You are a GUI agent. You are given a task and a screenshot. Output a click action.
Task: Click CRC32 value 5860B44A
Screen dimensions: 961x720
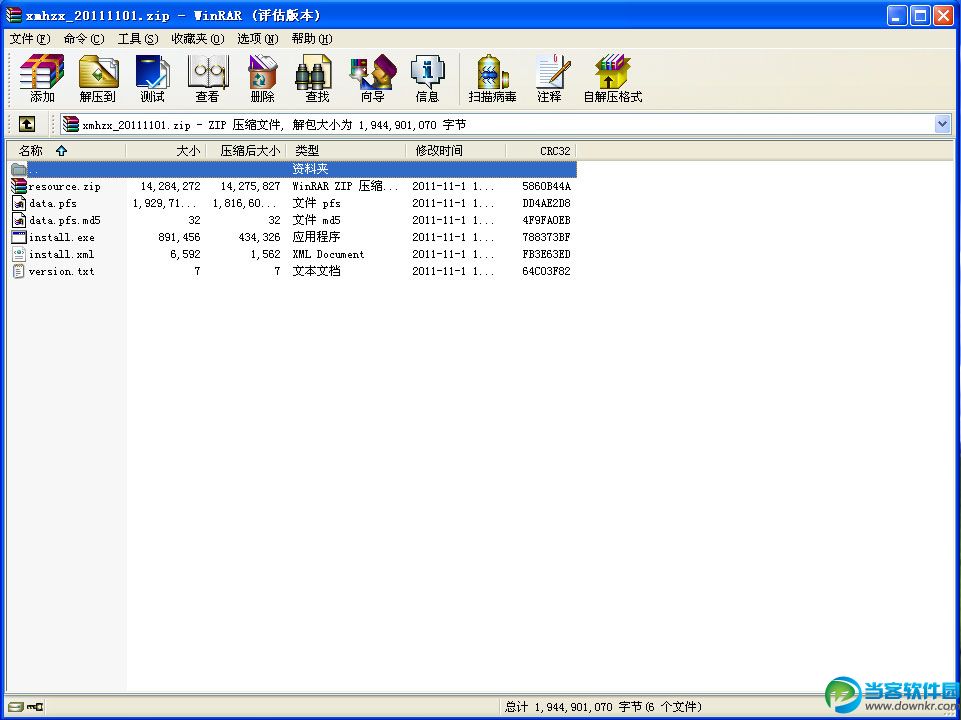(x=546, y=186)
